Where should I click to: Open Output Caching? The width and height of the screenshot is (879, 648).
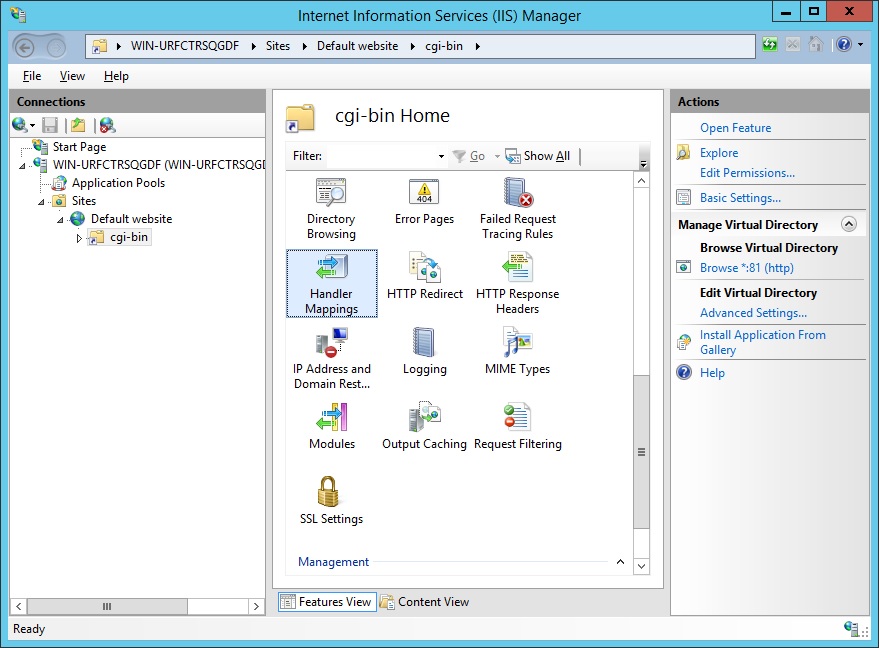pyautogui.click(x=423, y=423)
